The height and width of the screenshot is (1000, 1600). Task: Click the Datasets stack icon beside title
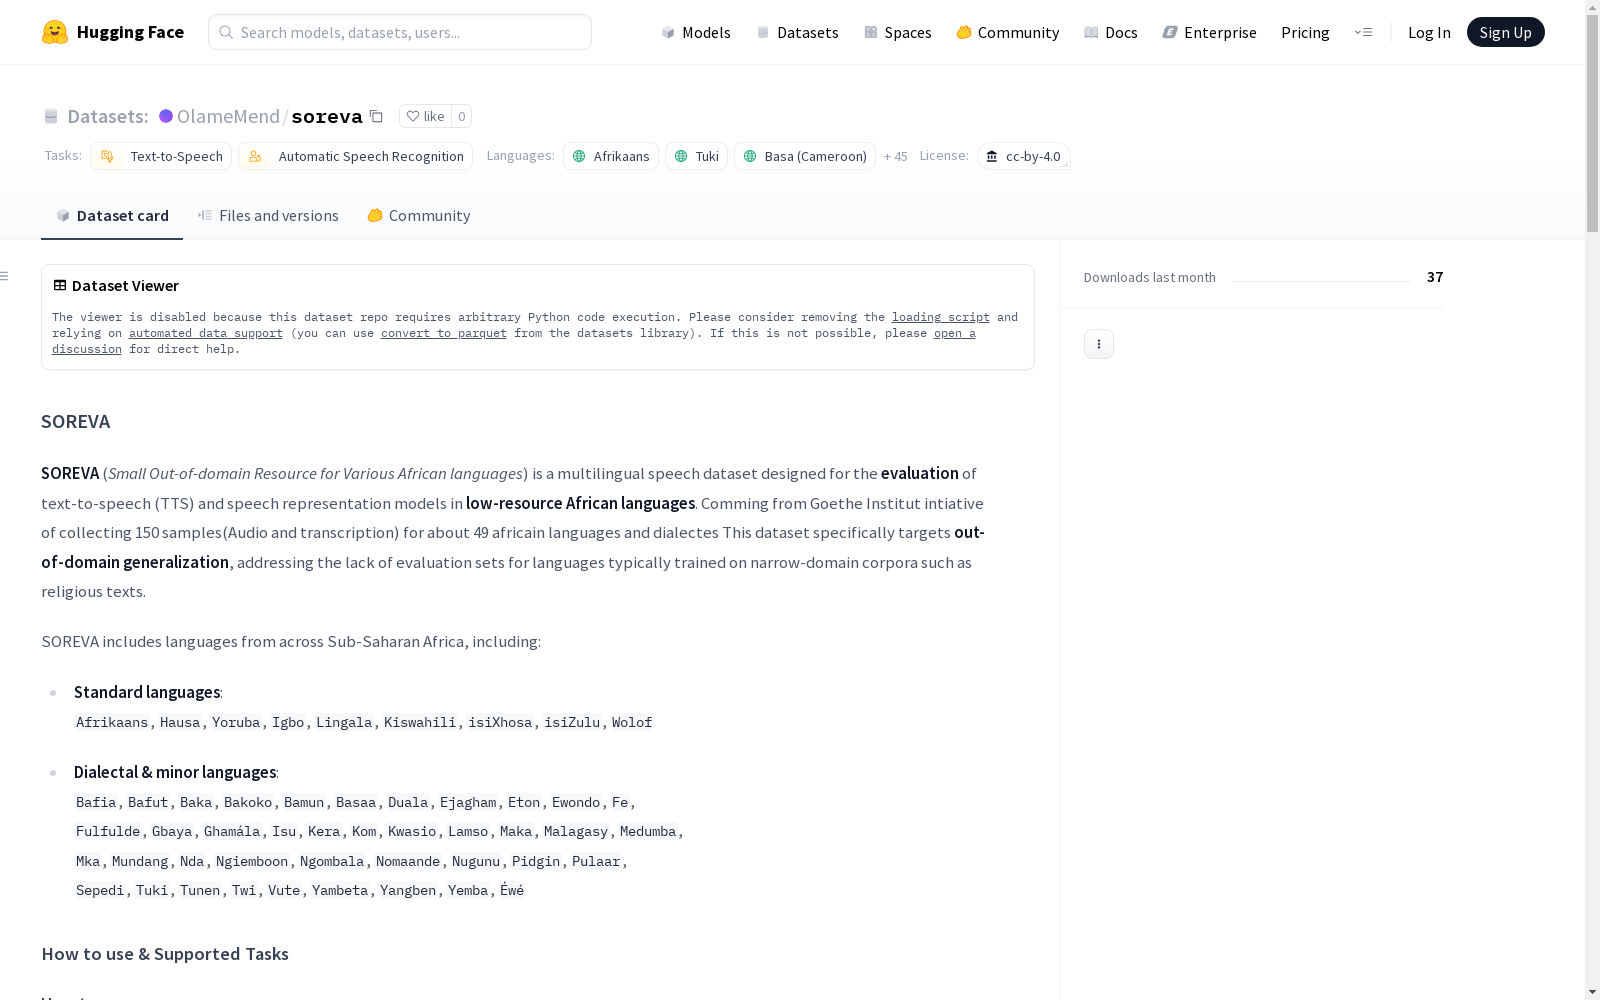51,117
